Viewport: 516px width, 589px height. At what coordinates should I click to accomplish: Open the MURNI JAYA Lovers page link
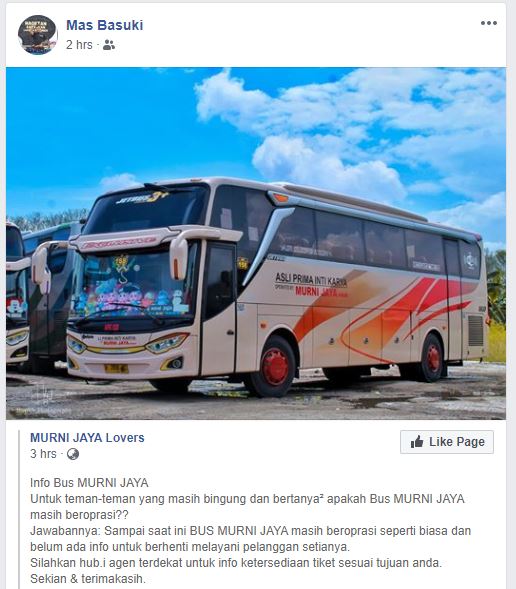click(x=87, y=438)
